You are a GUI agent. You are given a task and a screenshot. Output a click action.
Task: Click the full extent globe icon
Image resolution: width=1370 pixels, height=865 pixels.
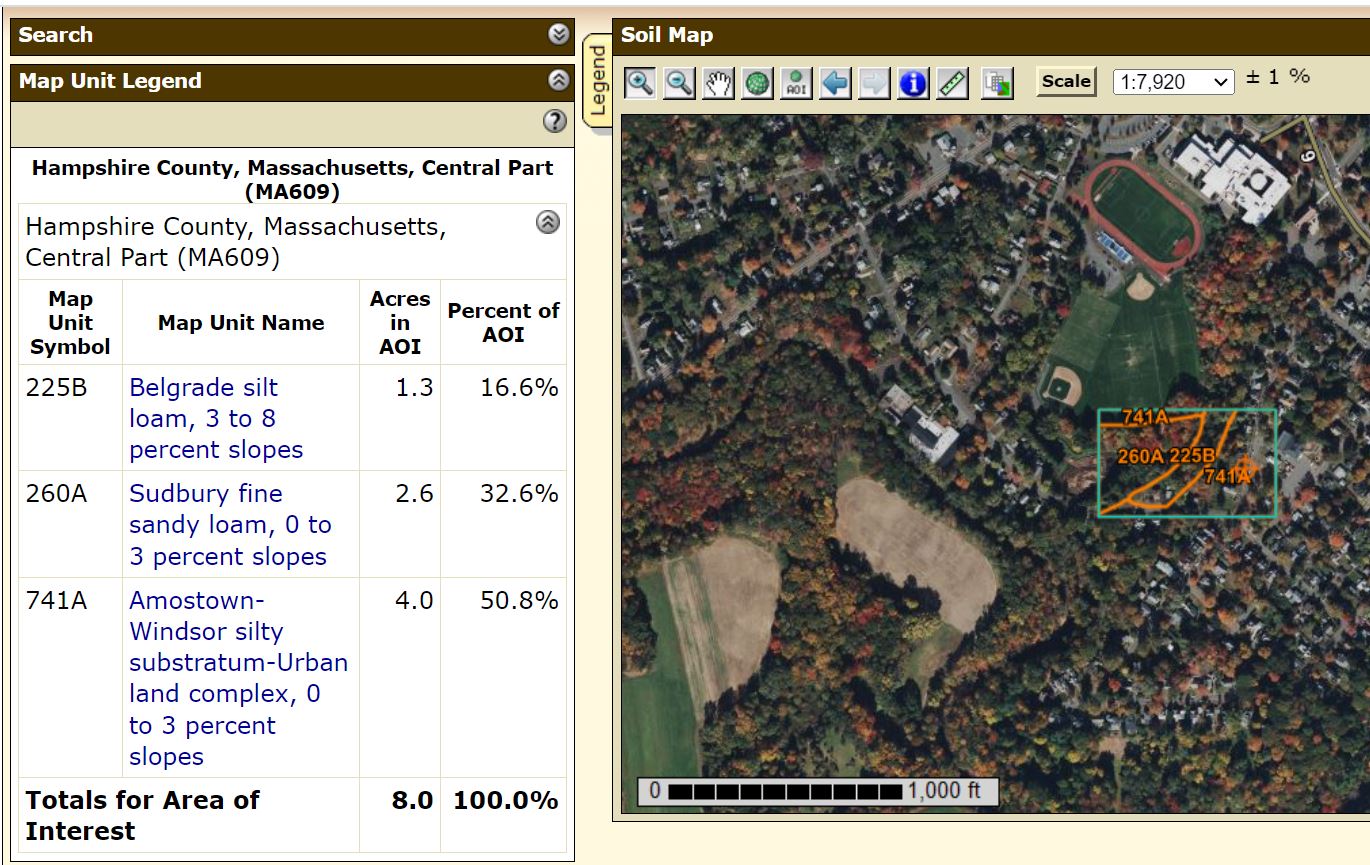tap(758, 83)
